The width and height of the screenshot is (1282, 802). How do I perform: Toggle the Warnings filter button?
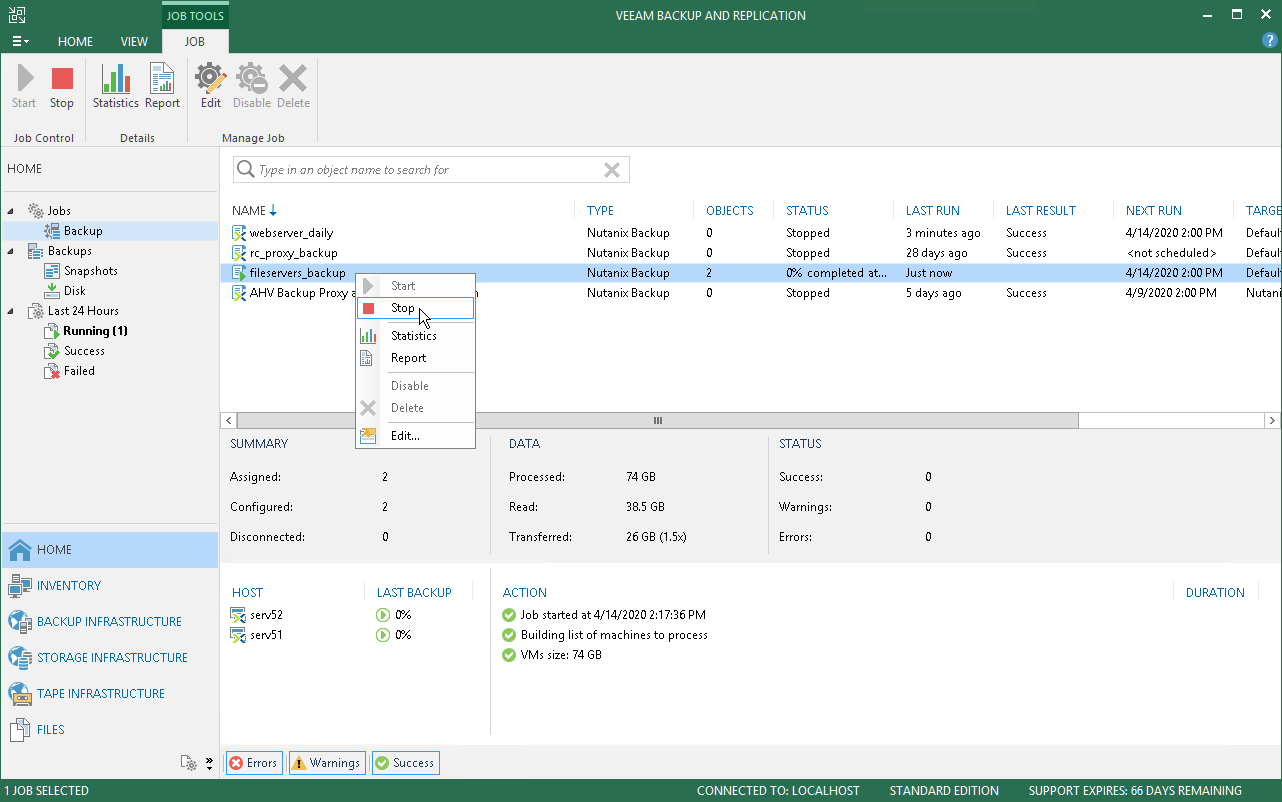point(327,763)
